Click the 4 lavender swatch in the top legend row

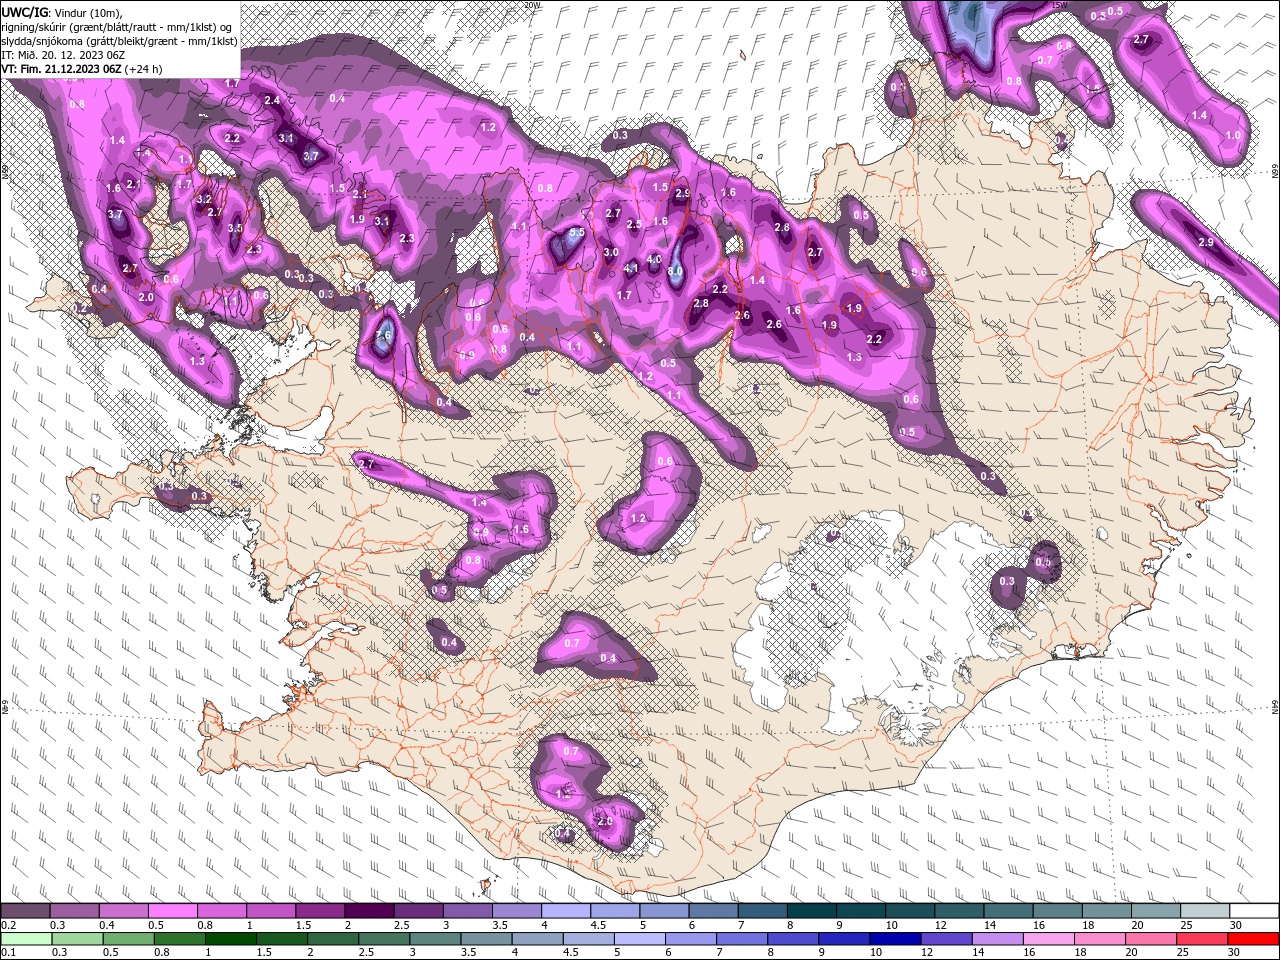coord(567,911)
